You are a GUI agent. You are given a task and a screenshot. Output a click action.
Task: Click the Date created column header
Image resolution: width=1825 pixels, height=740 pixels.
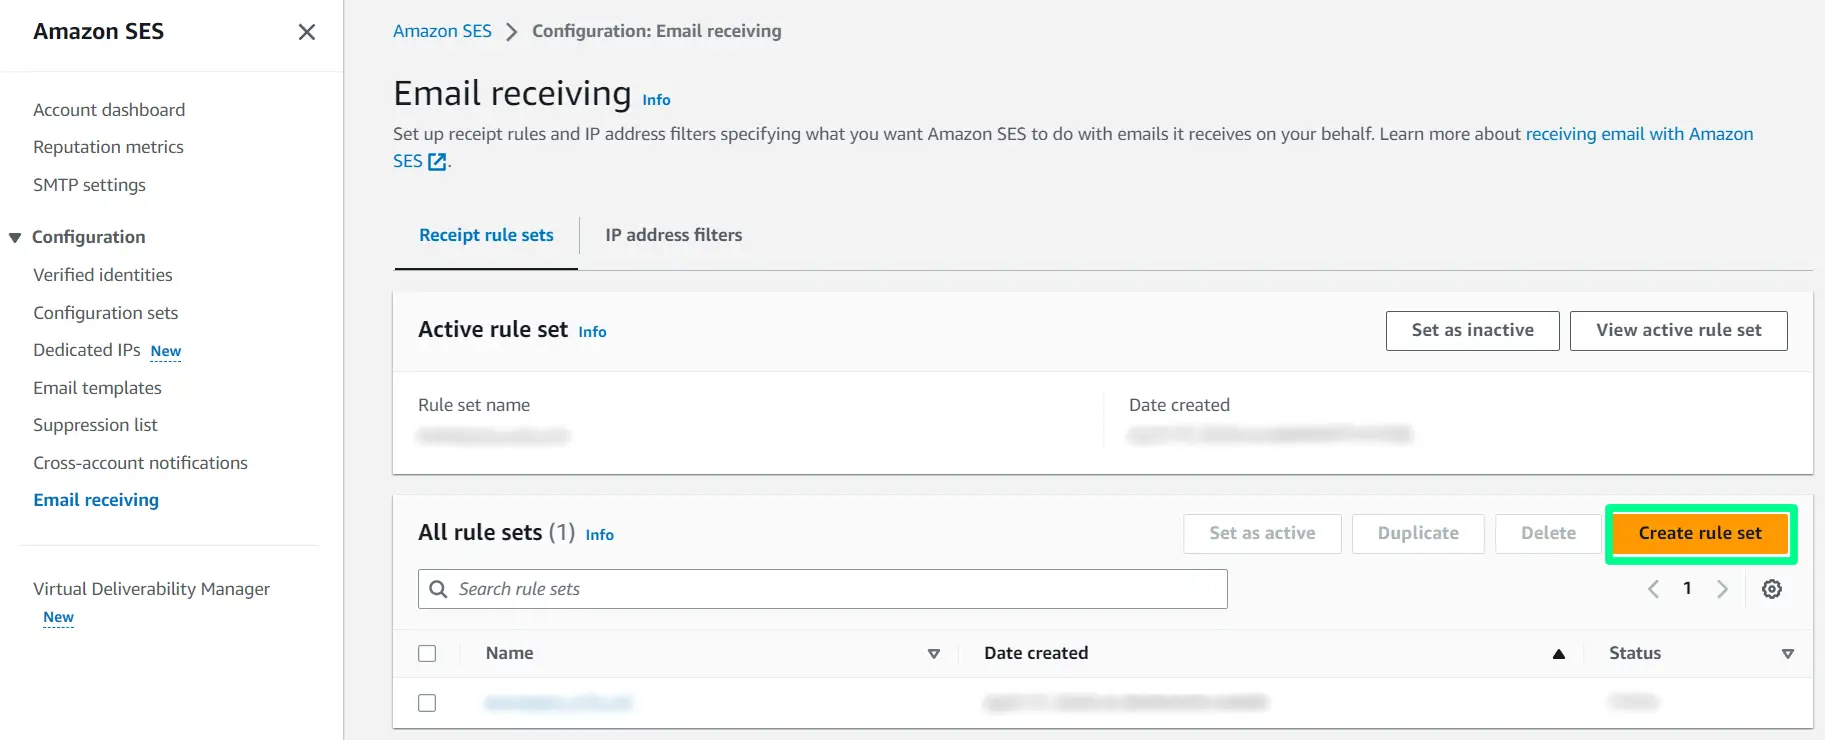click(1036, 654)
